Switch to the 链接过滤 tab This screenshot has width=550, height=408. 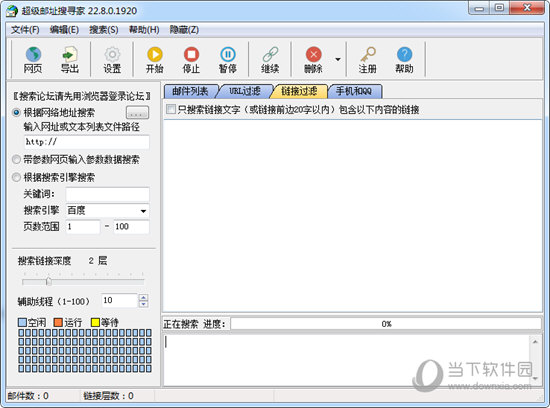pyautogui.click(x=299, y=91)
